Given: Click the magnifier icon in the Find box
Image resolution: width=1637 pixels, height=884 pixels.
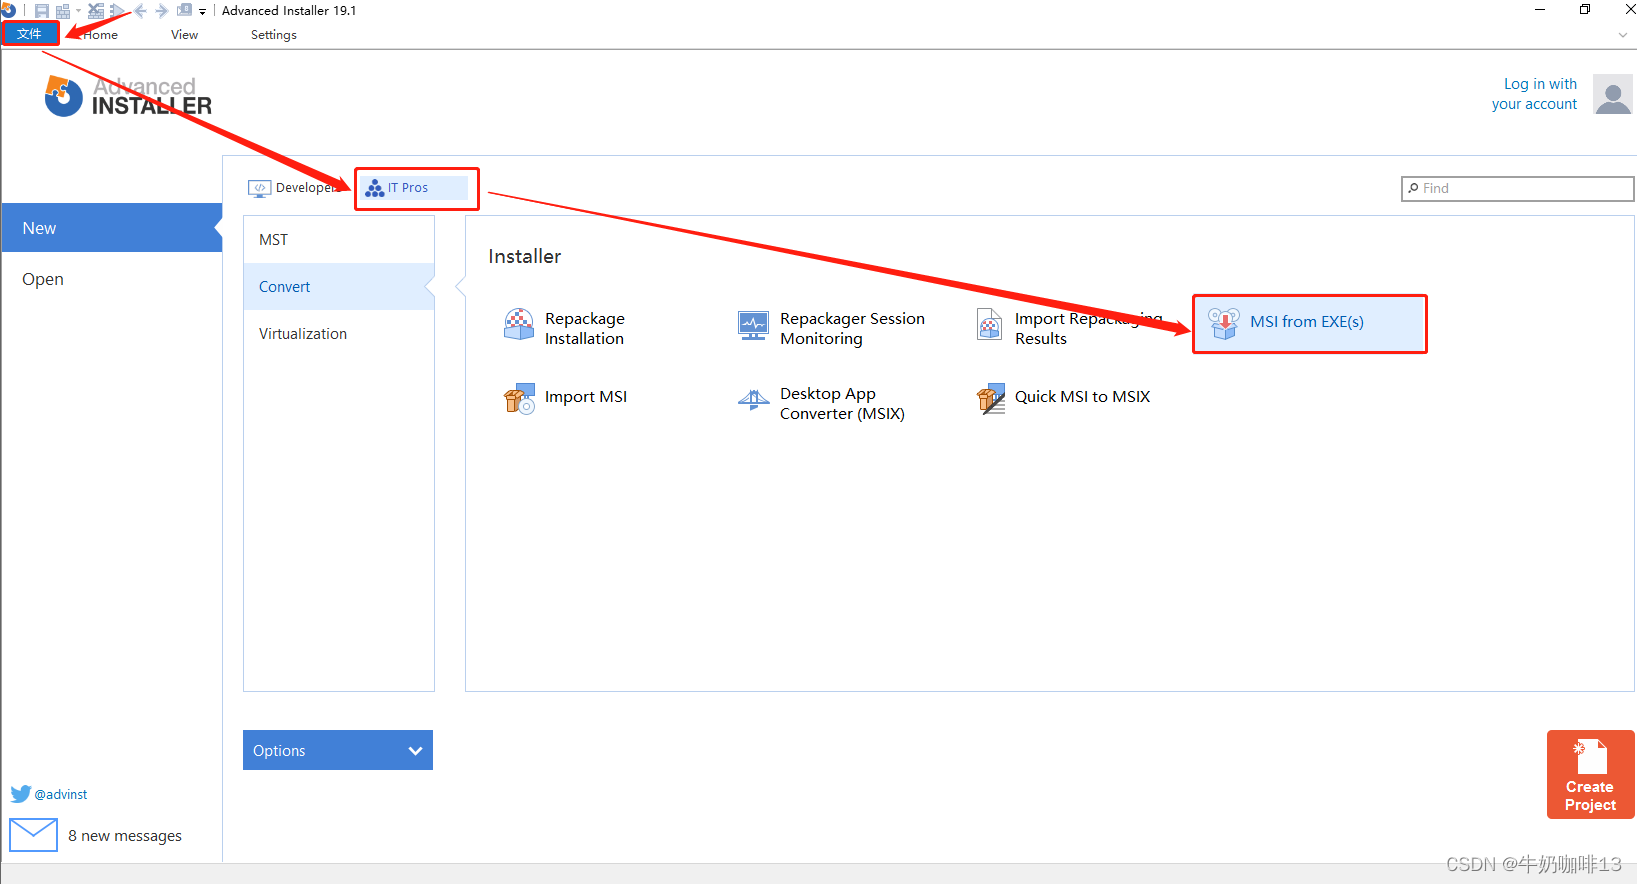Looking at the screenshot, I should click(x=1413, y=188).
